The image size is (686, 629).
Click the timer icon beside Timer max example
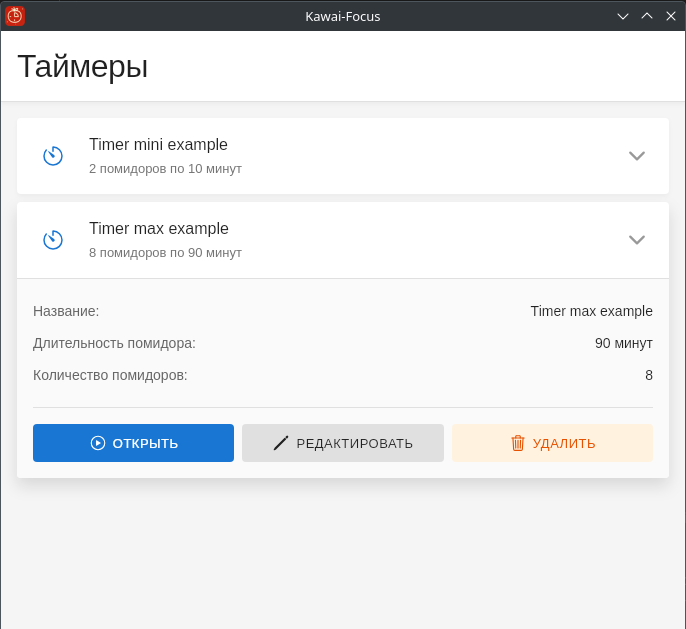click(x=53, y=240)
